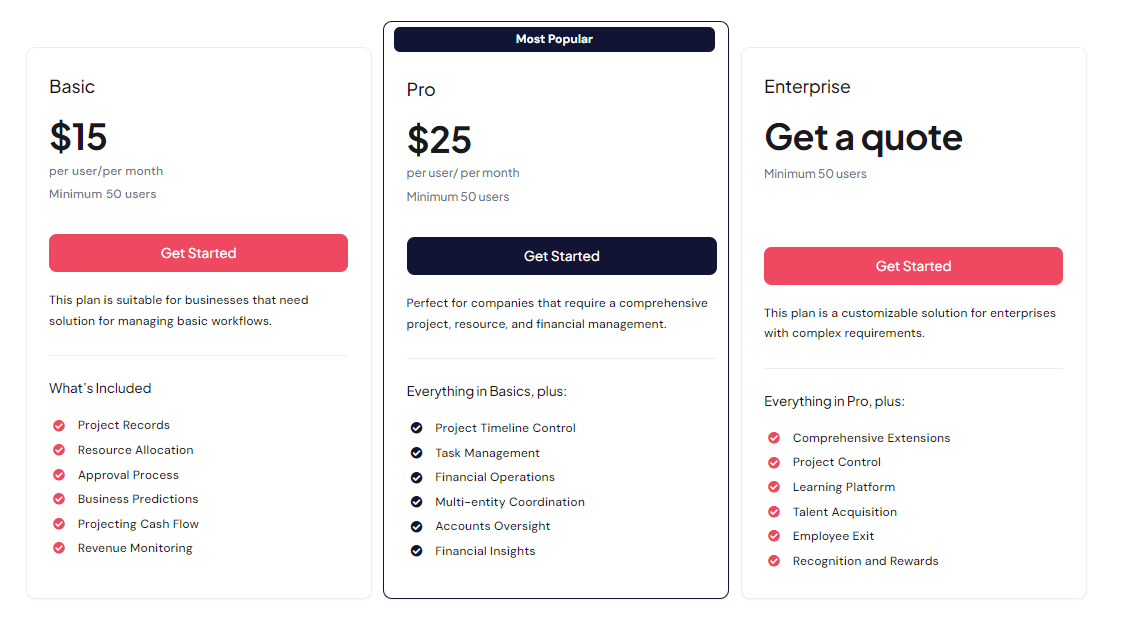Click the Basic plan Get Started button

coord(198,253)
